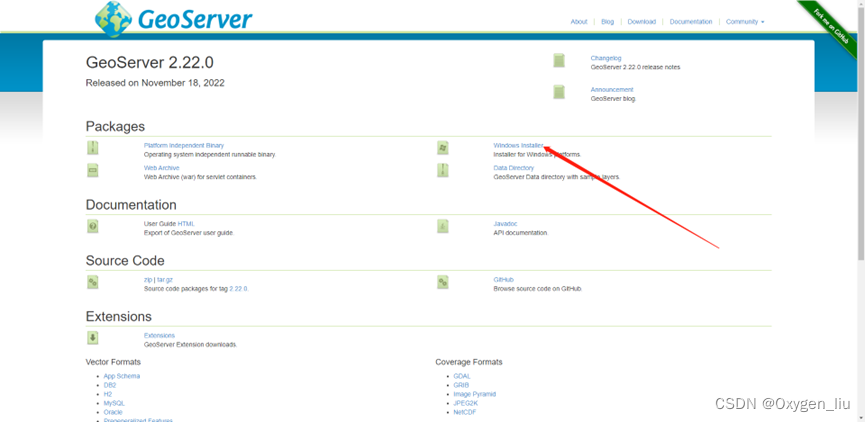Open the H2 extension link
This screenshot has width=865, height=422.
click(x=108, y=394)
